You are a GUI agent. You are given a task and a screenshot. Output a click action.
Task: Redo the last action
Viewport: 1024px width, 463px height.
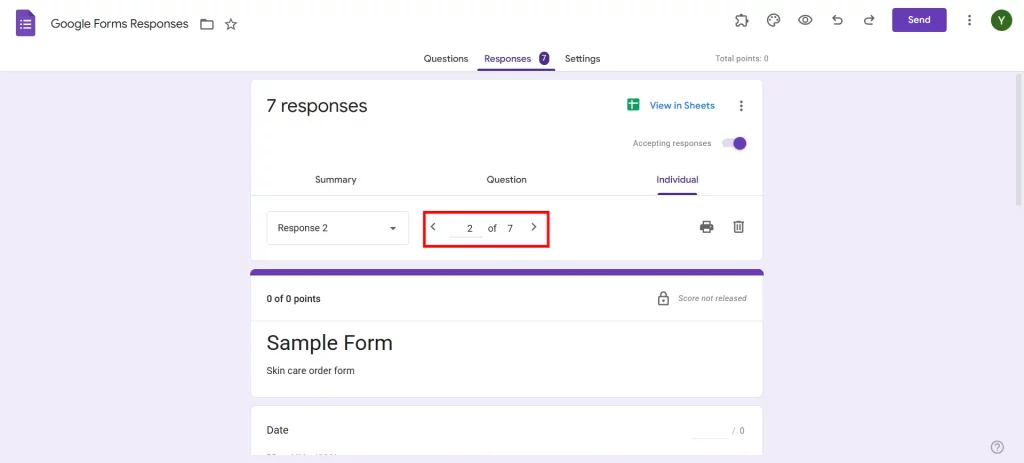(869, 20)
